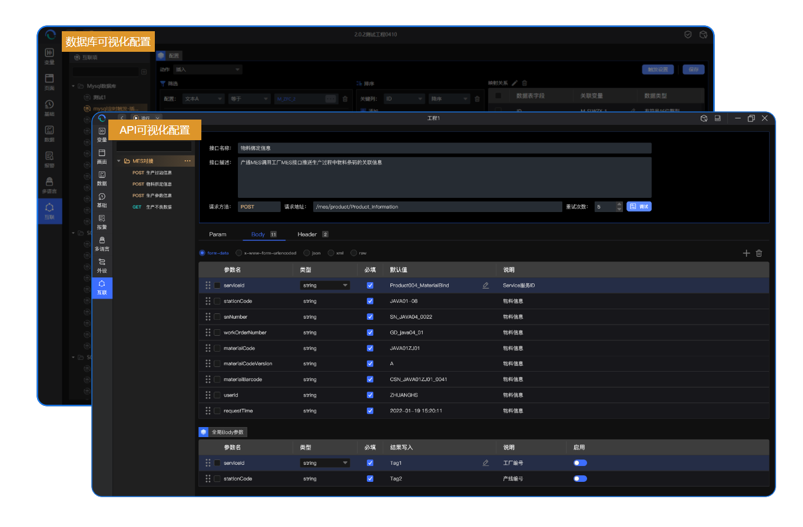Select the json radio button
Image resolution: width=803 pixels, height=527 pixels.
coord(308,253)
